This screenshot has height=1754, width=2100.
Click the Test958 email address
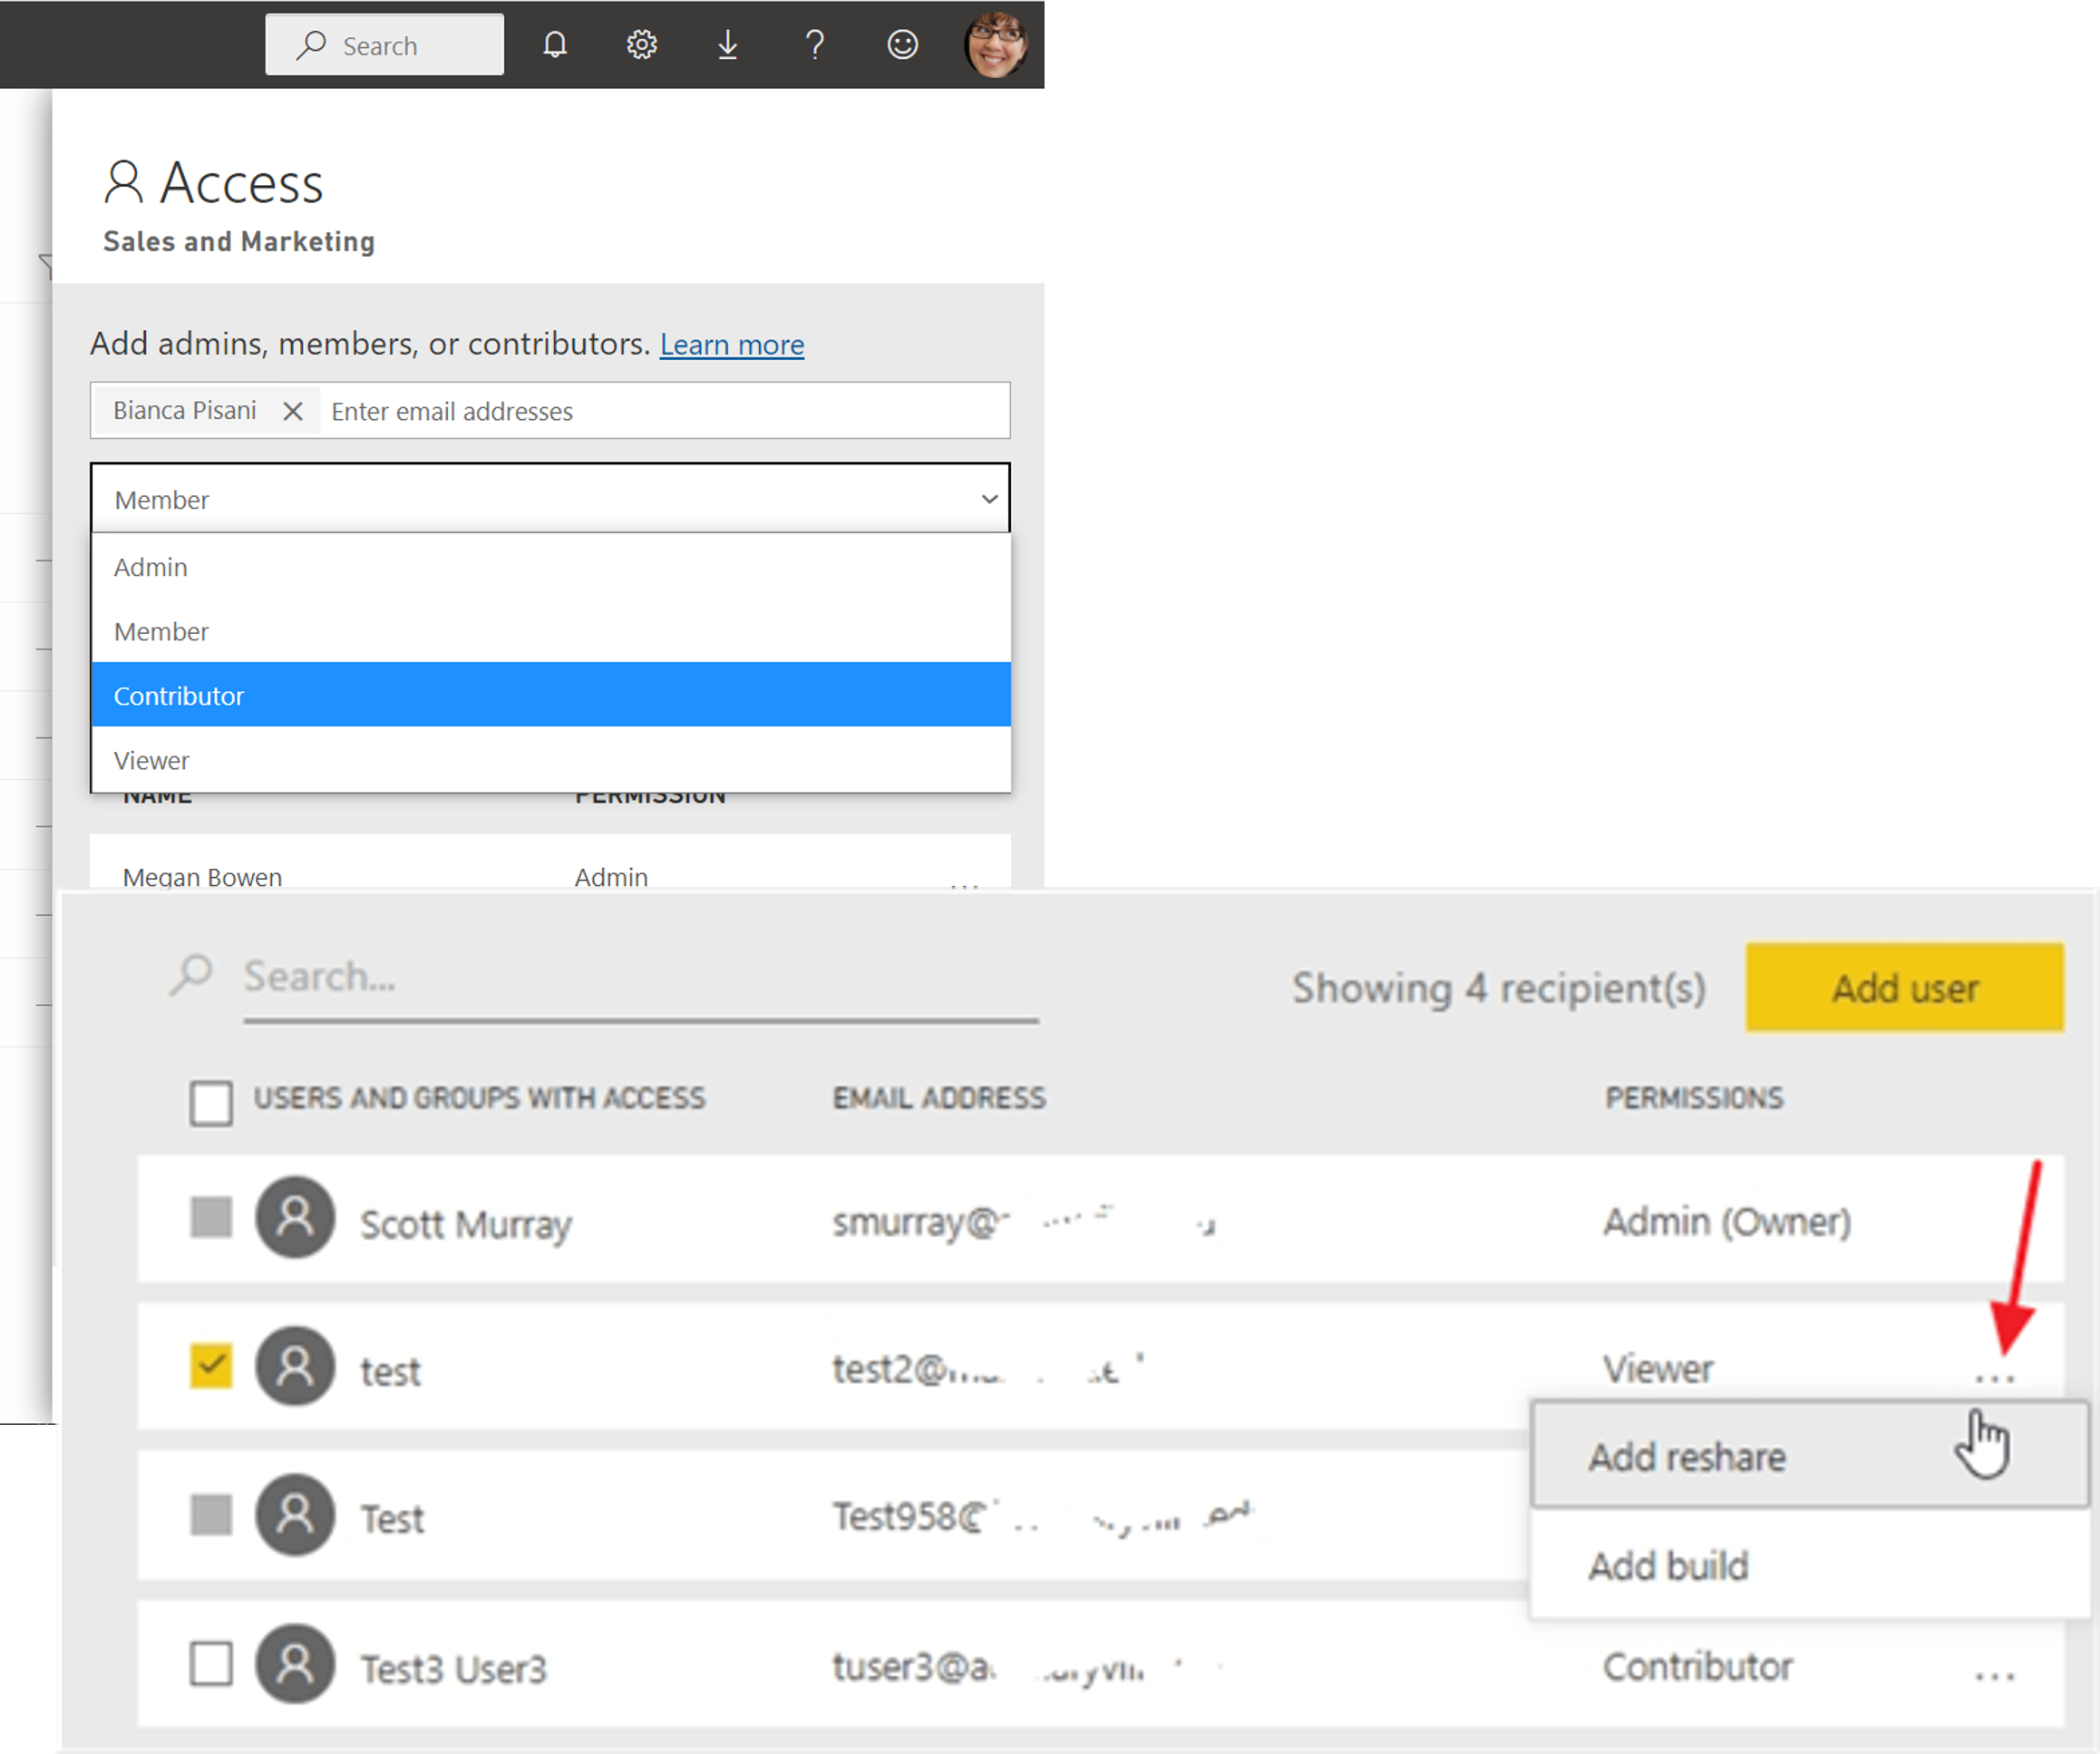click(1043, 1517)
